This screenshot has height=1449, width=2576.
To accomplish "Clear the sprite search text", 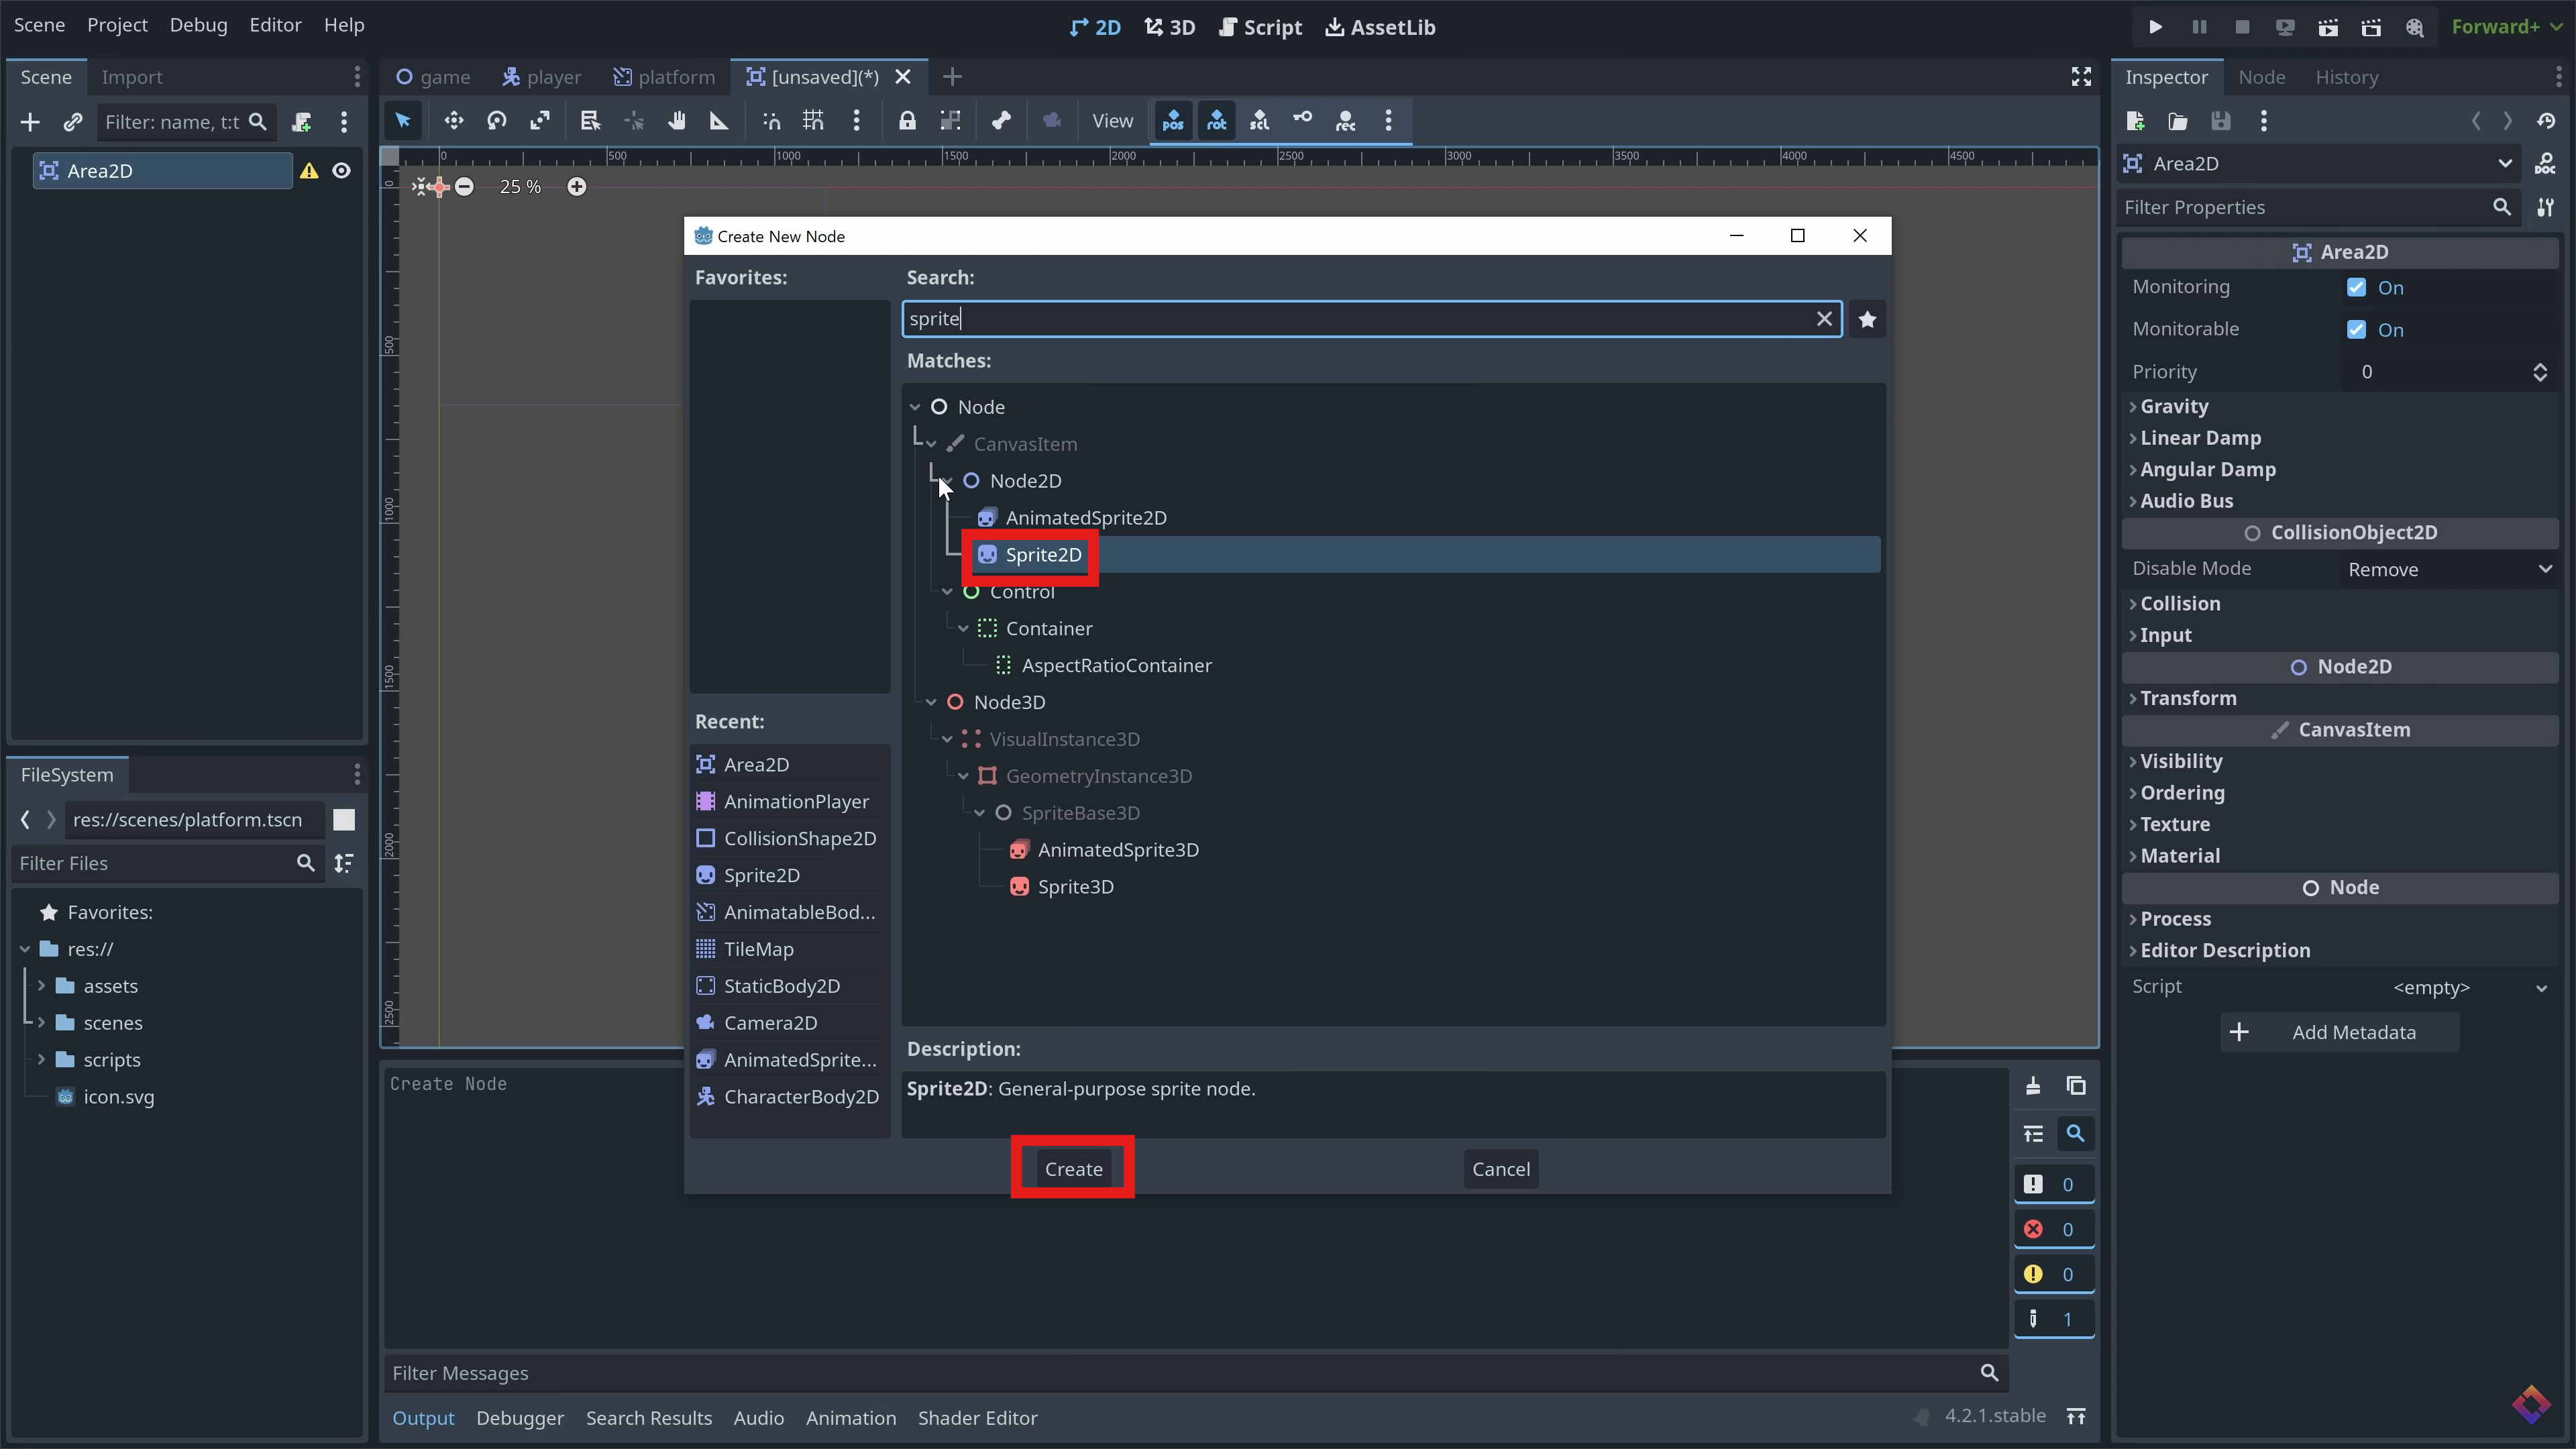I will point(1823,319).
